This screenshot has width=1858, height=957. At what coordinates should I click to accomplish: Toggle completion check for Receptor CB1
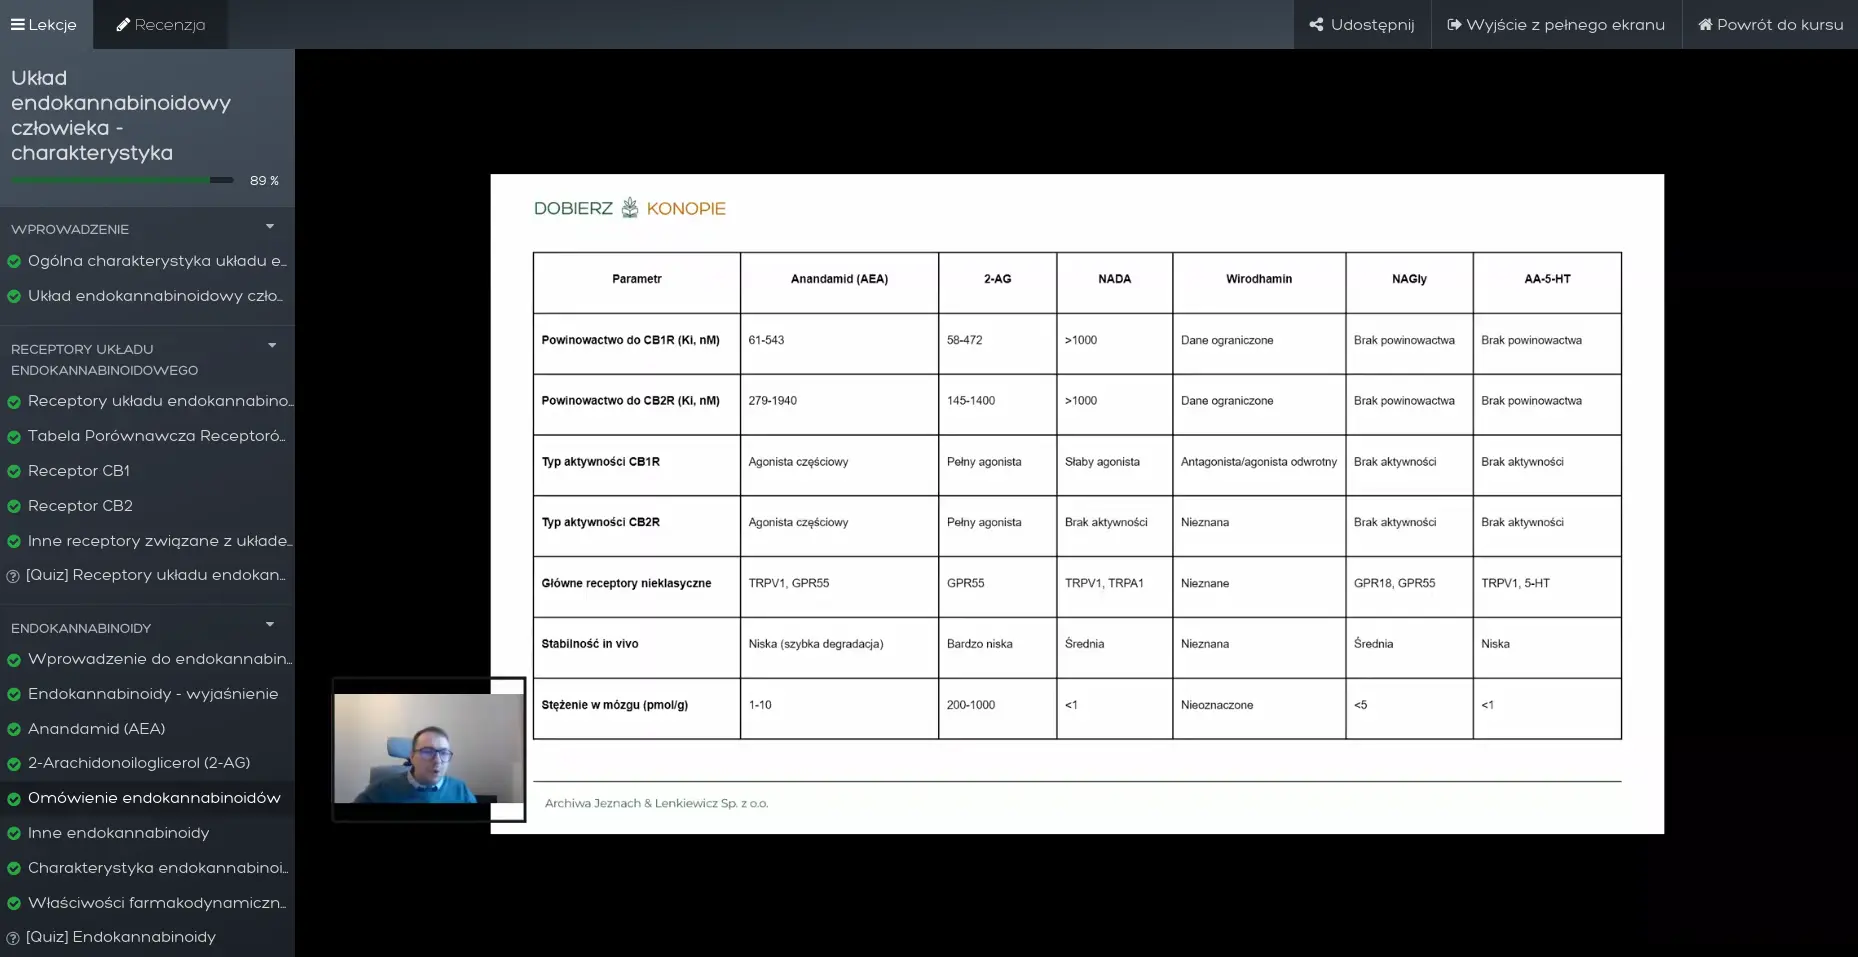click(14, 471)
